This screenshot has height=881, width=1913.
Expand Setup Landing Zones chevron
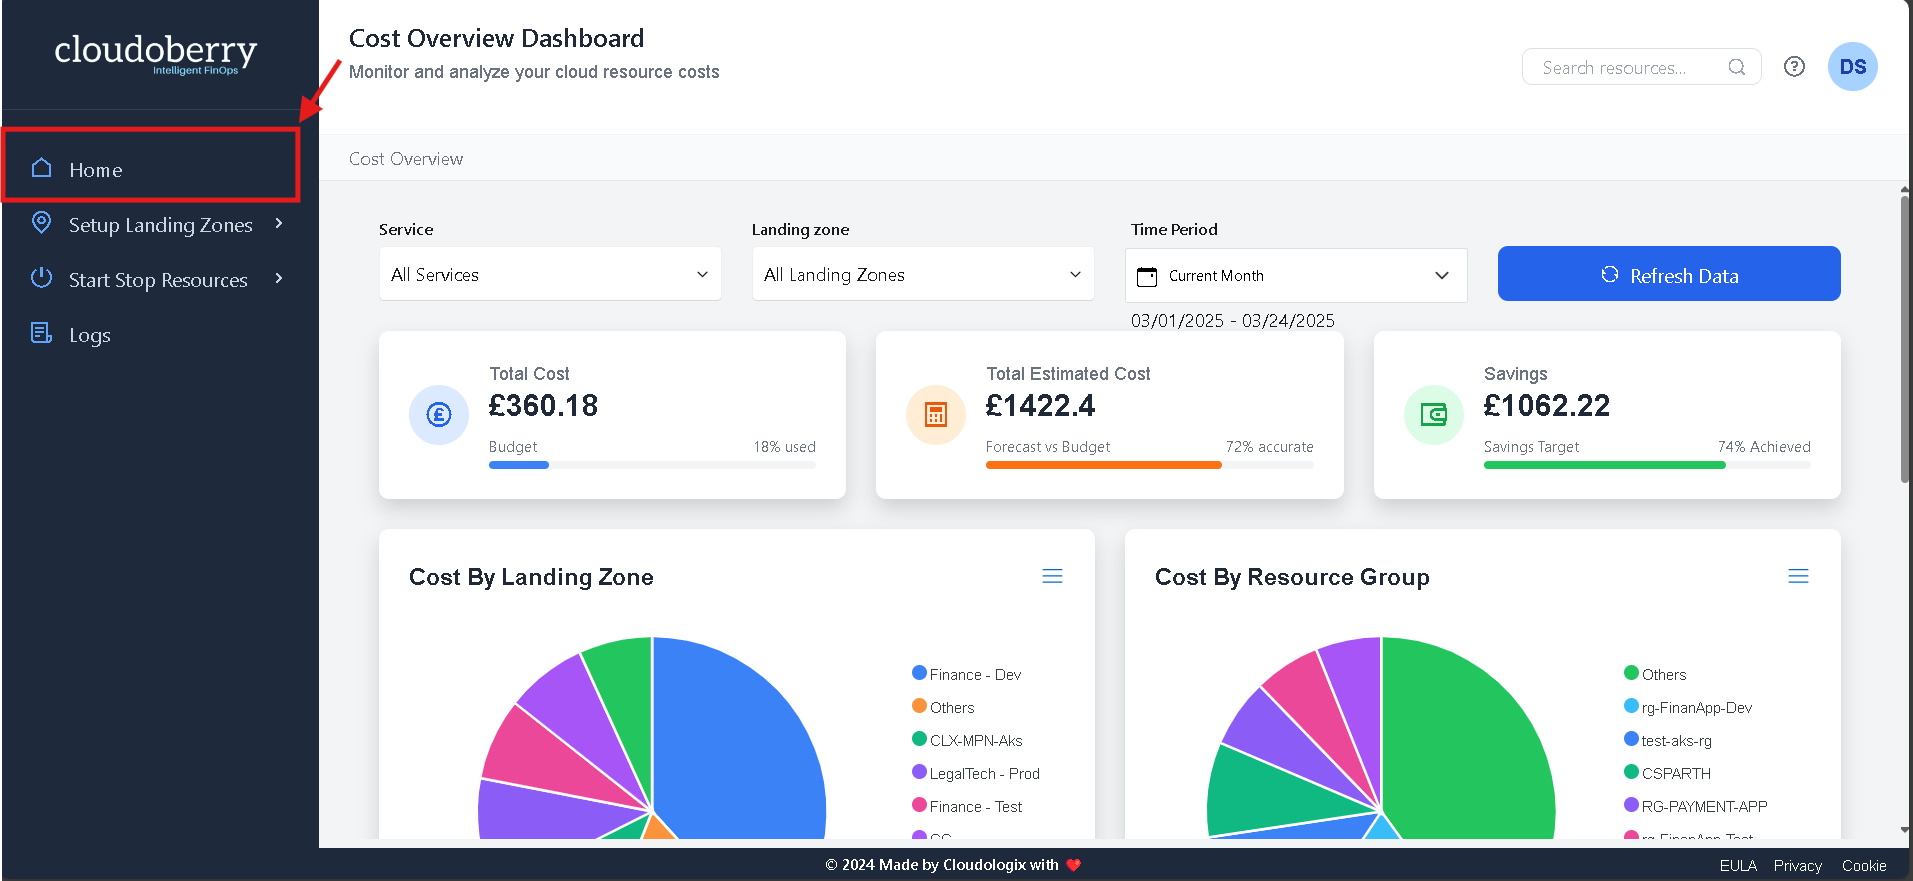[x=279, y=223]
